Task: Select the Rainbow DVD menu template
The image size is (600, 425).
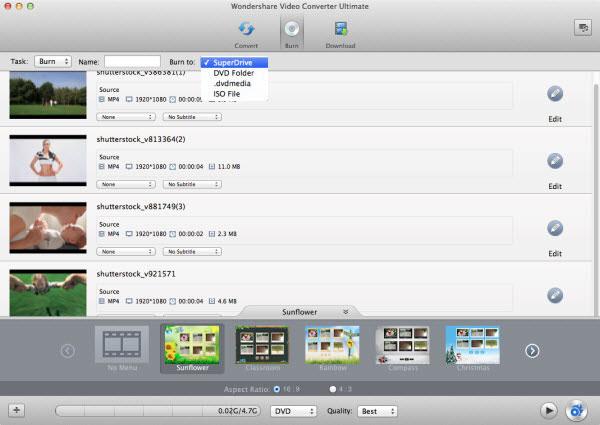Action: [333, 348]
